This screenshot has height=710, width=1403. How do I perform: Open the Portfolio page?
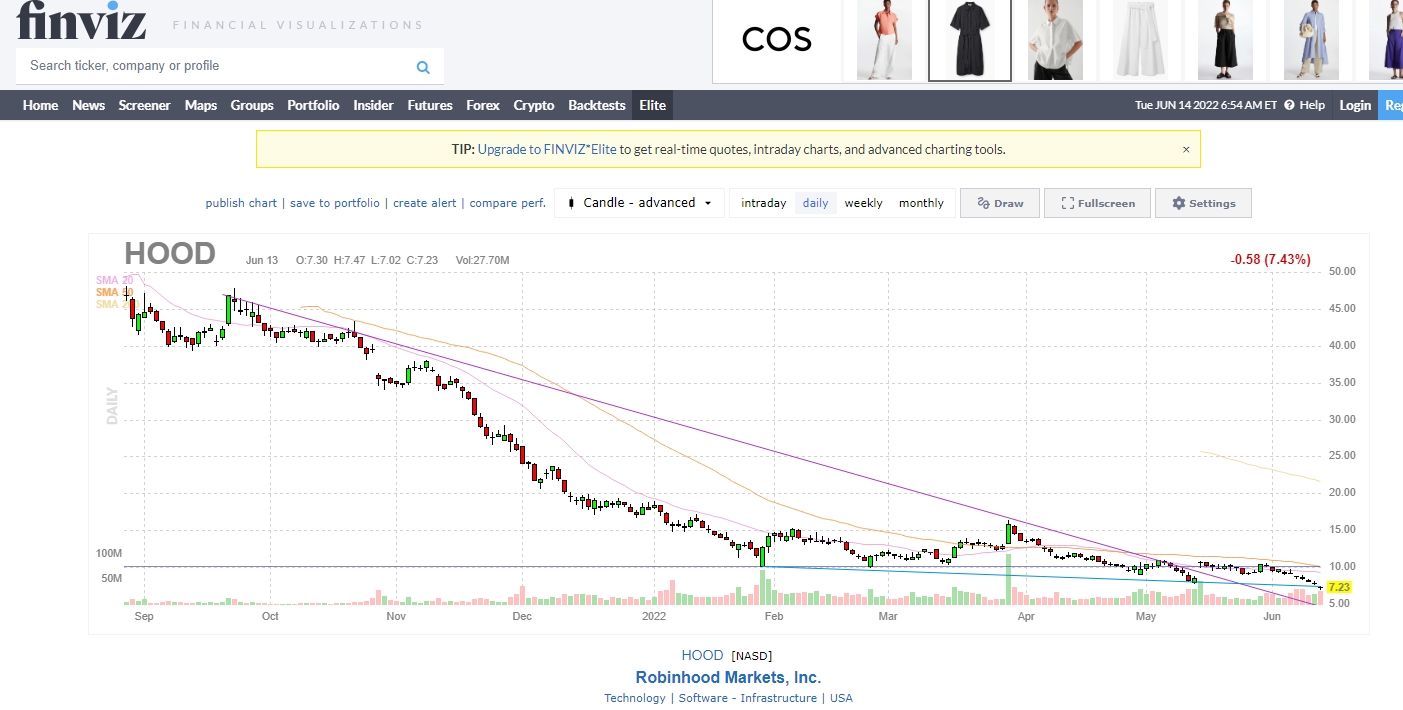pos(313,105)
